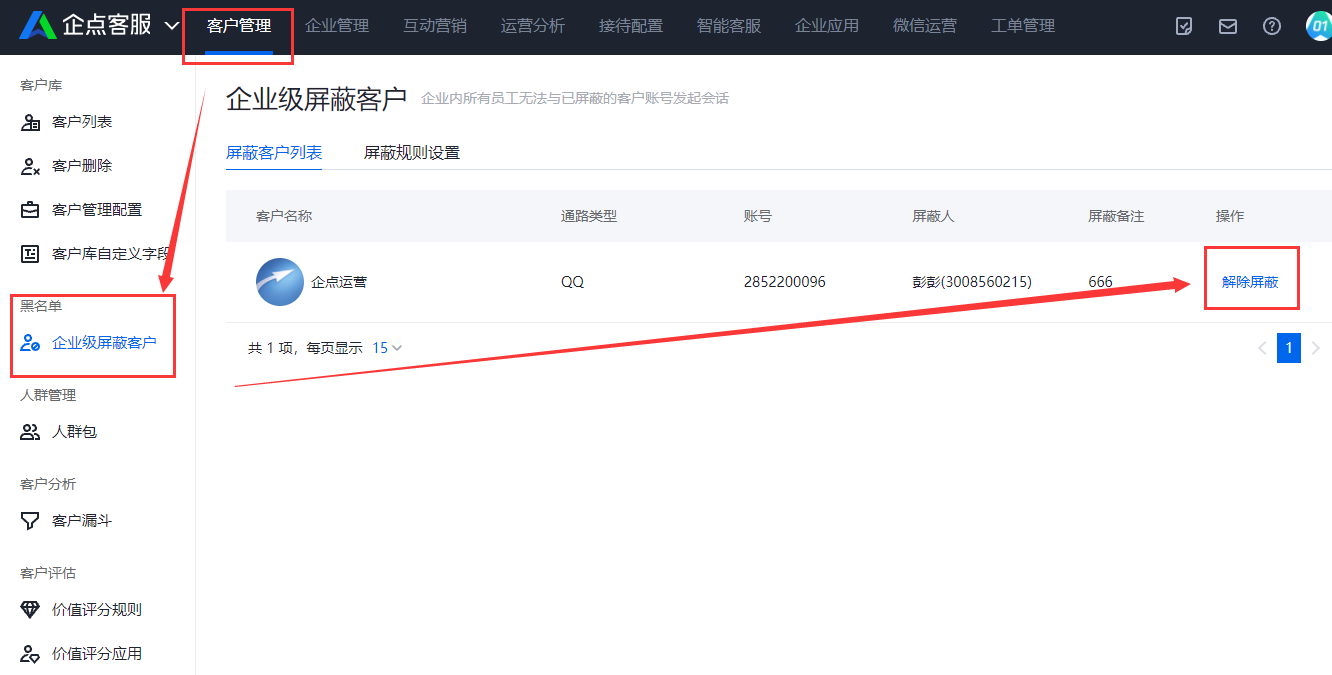Screen dimensions: 1332x675
Task: Click account number 2852200096
Action: click(785, 282)
